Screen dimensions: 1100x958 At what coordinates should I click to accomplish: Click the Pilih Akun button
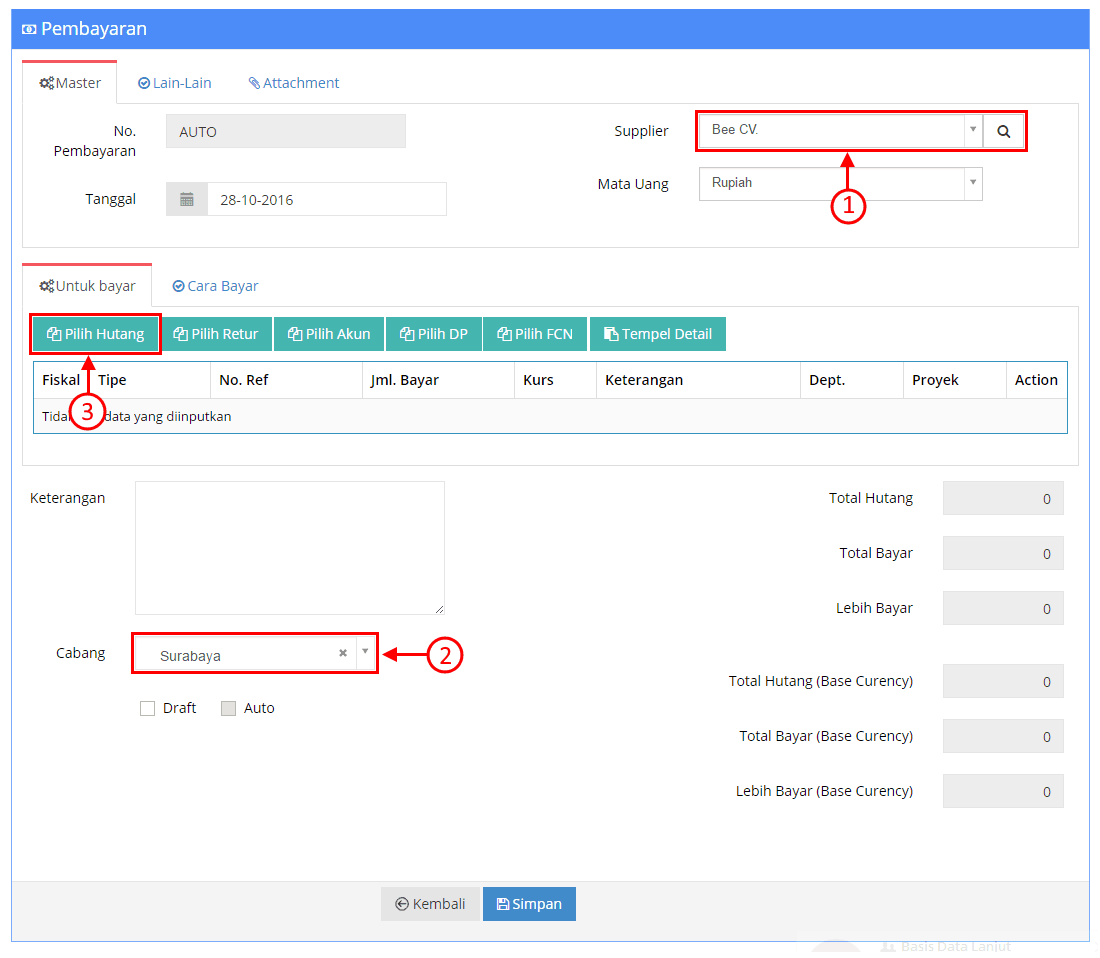[329, 334]
